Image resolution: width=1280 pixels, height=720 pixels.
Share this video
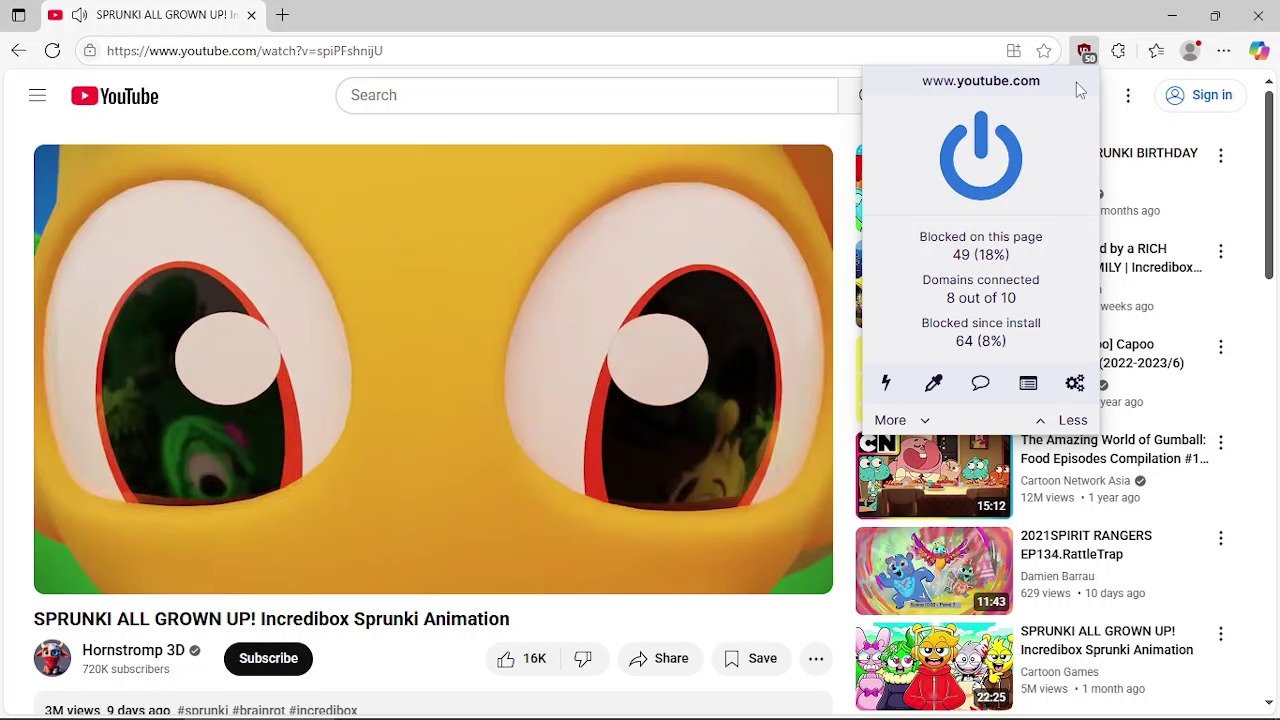pyautogui.click(x=659, y=658)
